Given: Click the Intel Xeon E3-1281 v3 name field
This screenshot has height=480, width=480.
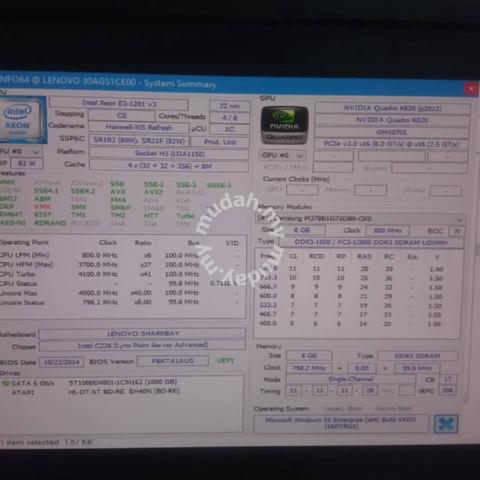Looking at the screenshot, I should (x=119, y=103).
